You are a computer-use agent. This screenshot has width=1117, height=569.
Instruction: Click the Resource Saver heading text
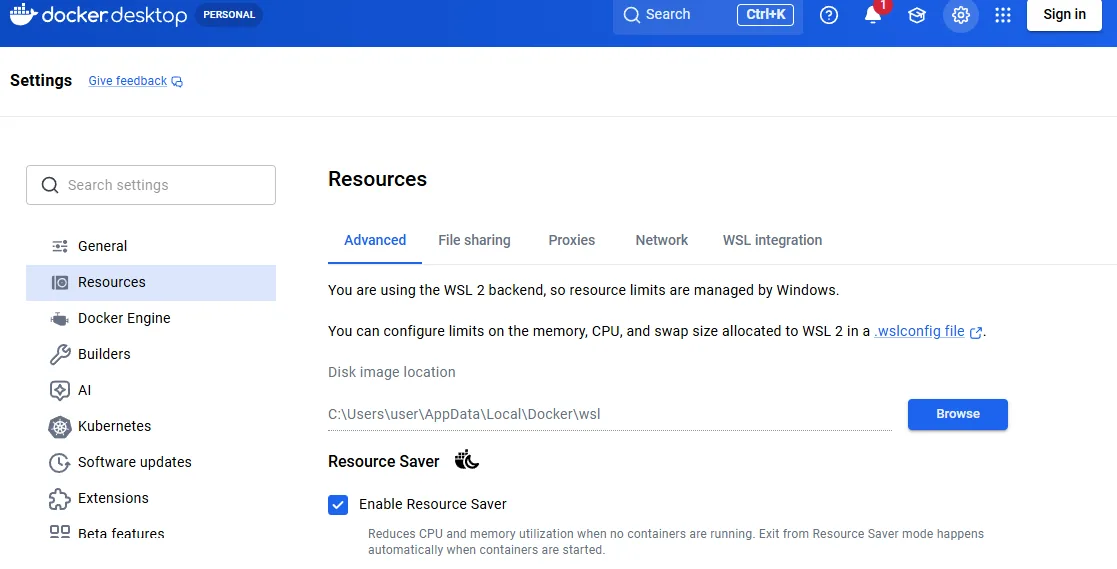[x=383, y=461]
